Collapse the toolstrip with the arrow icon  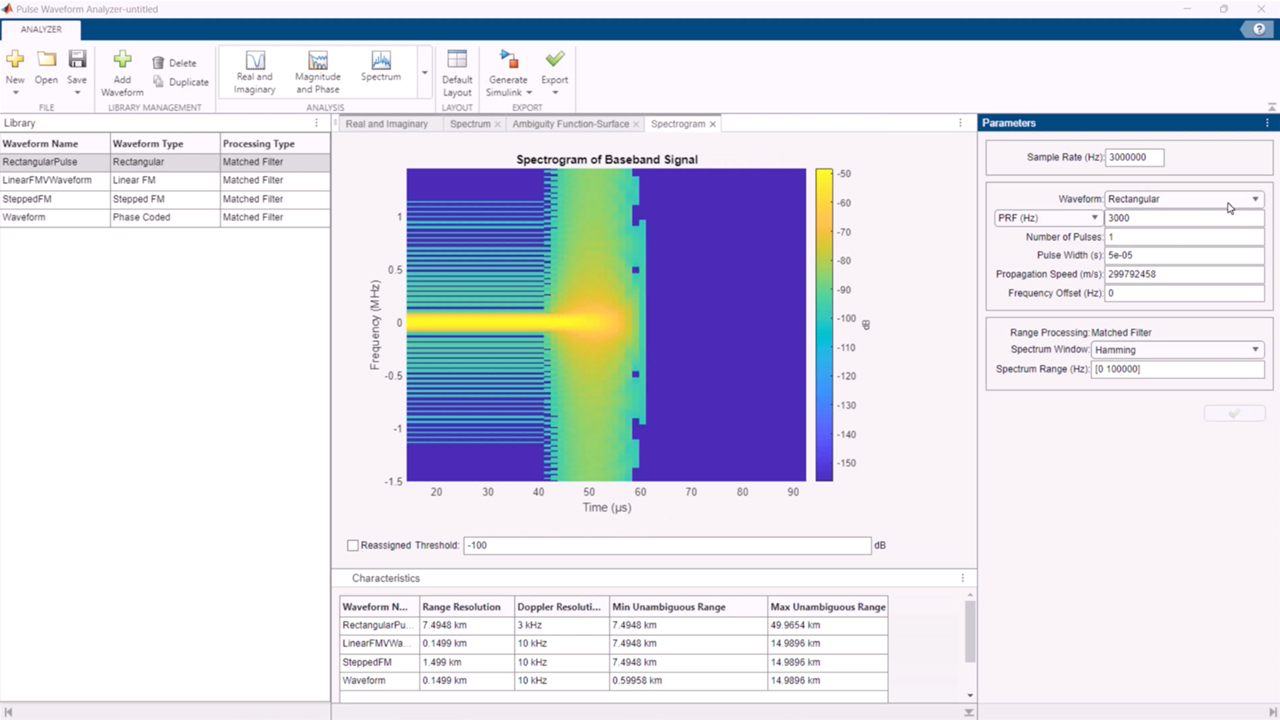[1272, 107]
